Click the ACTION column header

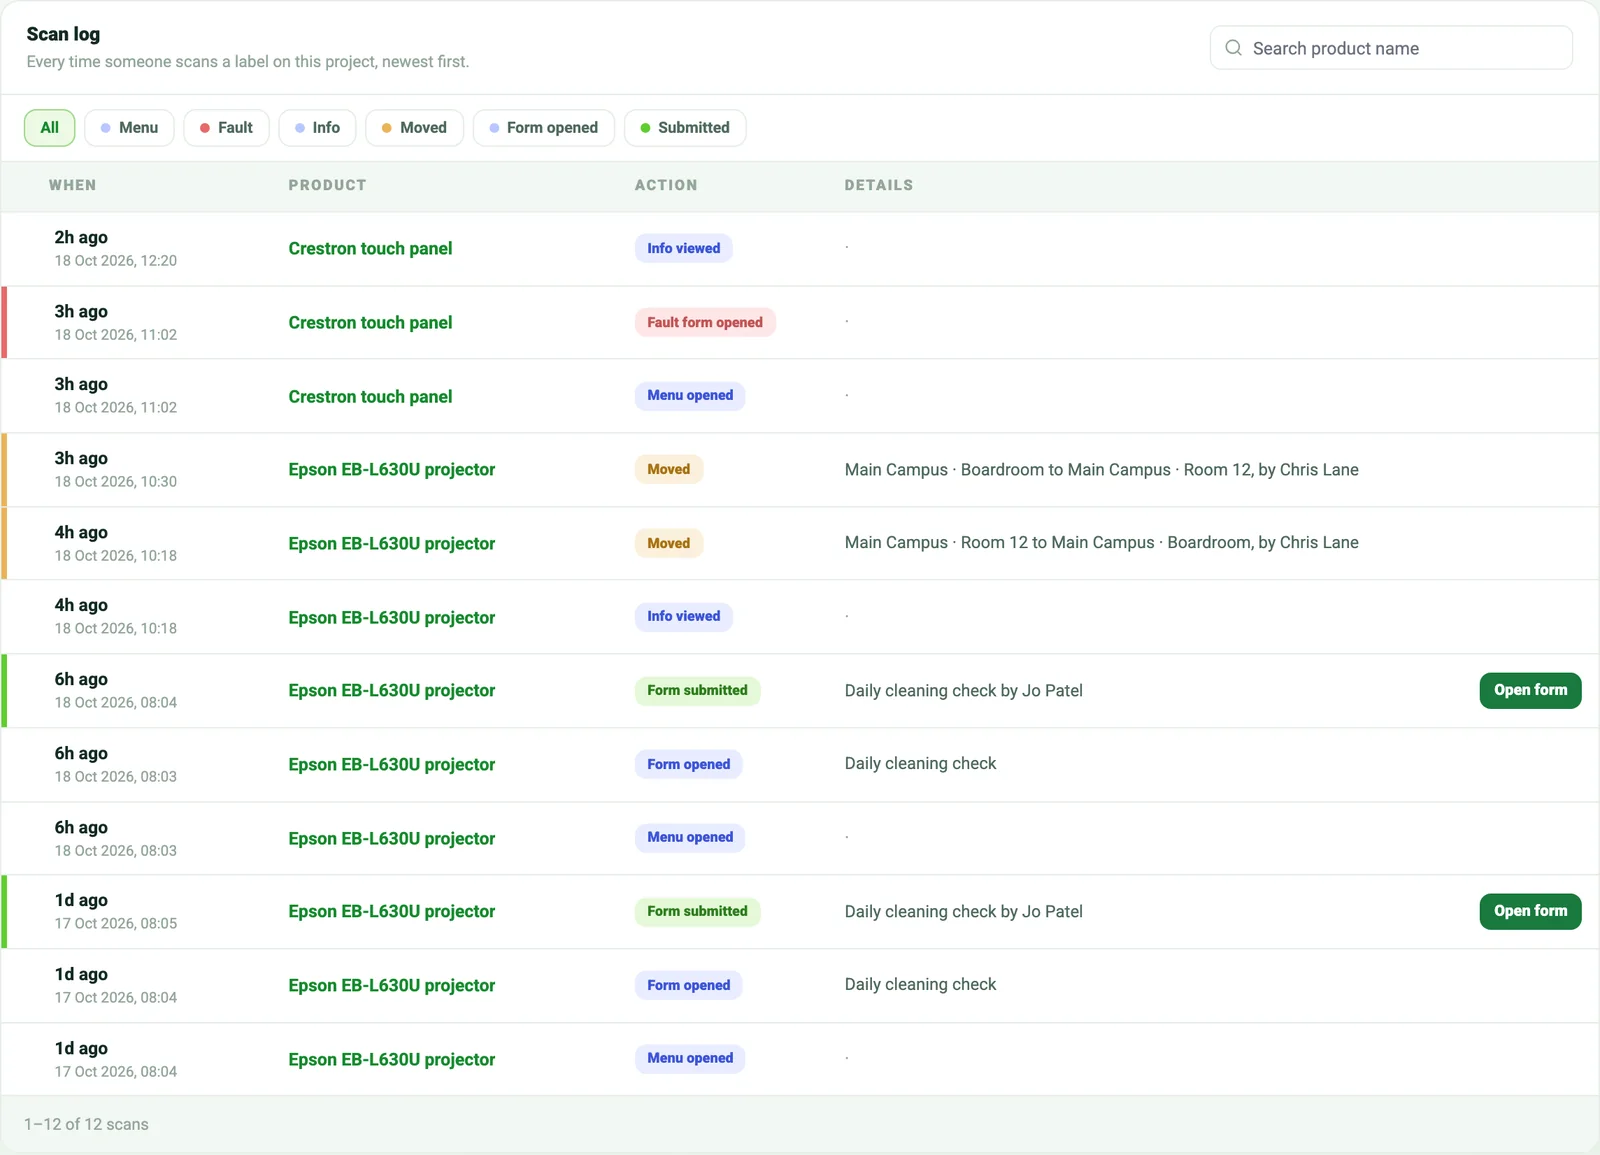click(666, 185)
